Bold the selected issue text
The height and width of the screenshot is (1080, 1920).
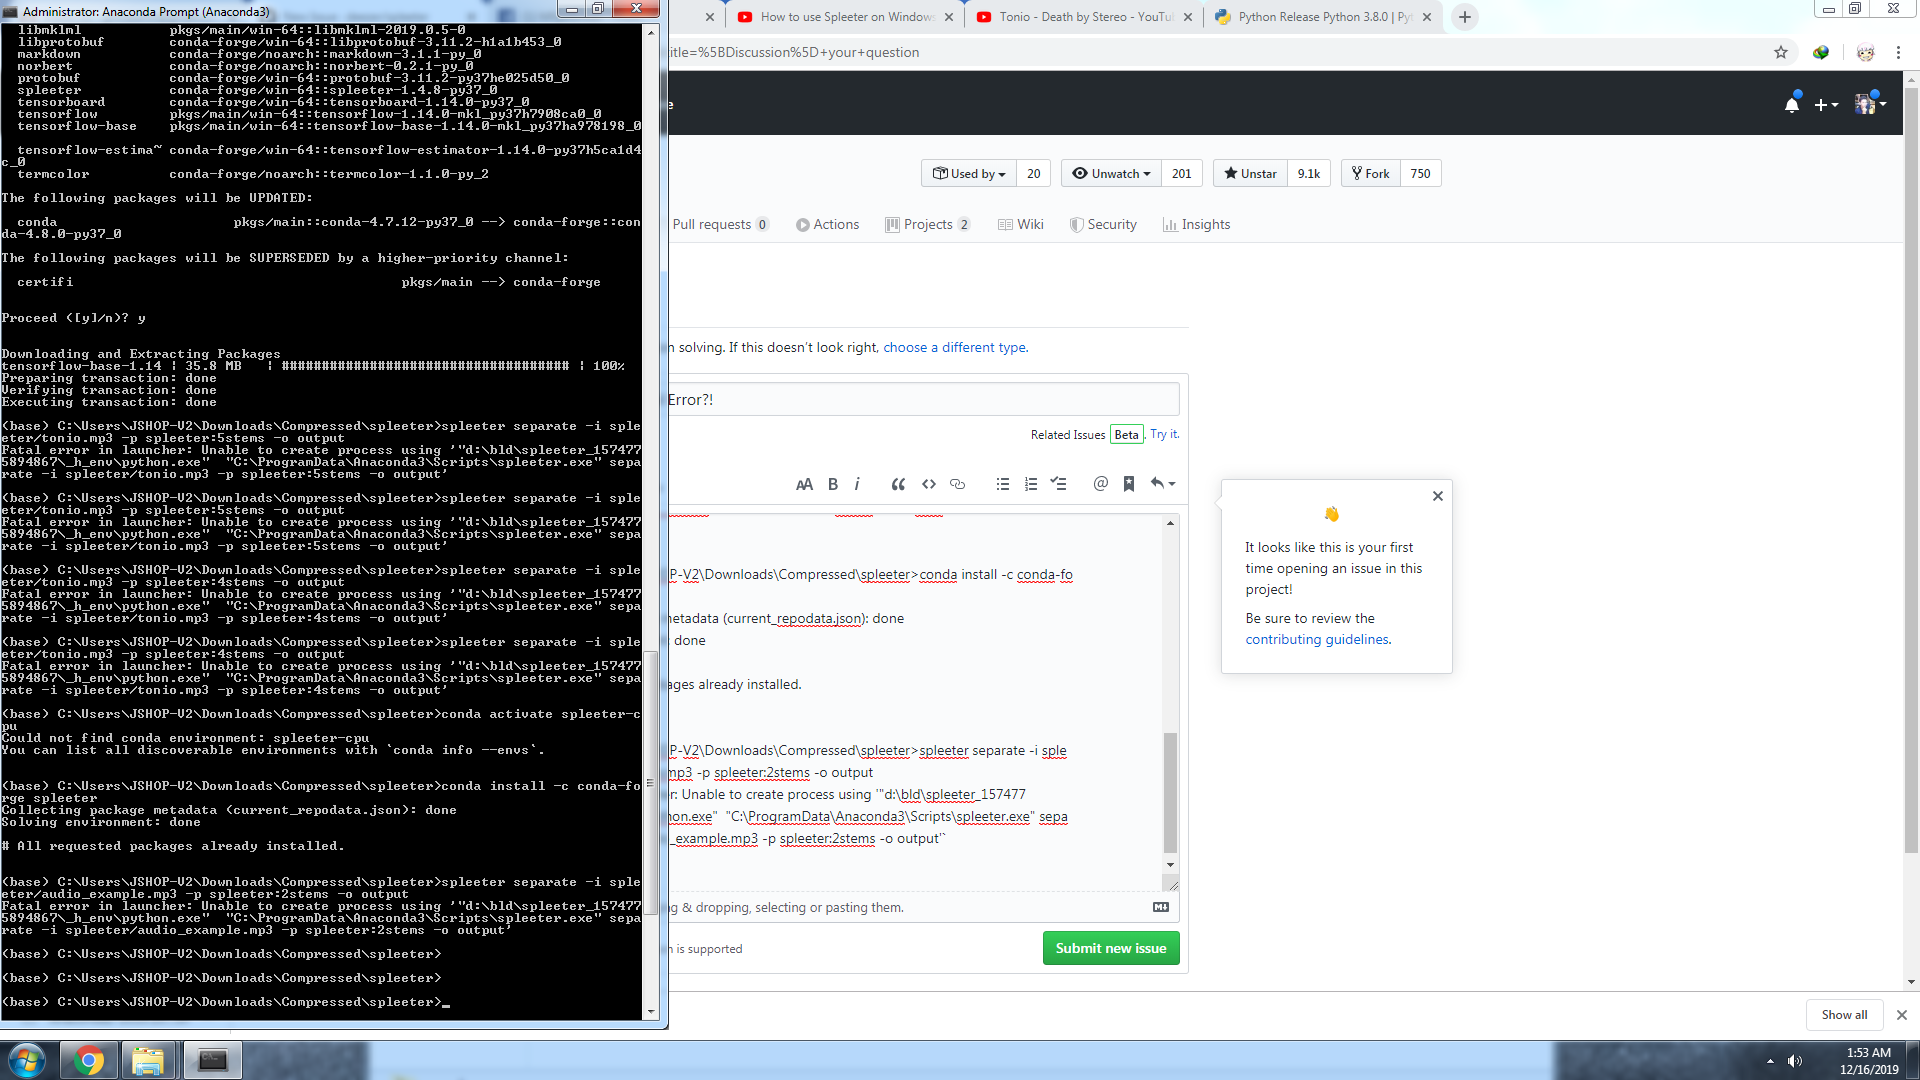[x=832, y=484]
